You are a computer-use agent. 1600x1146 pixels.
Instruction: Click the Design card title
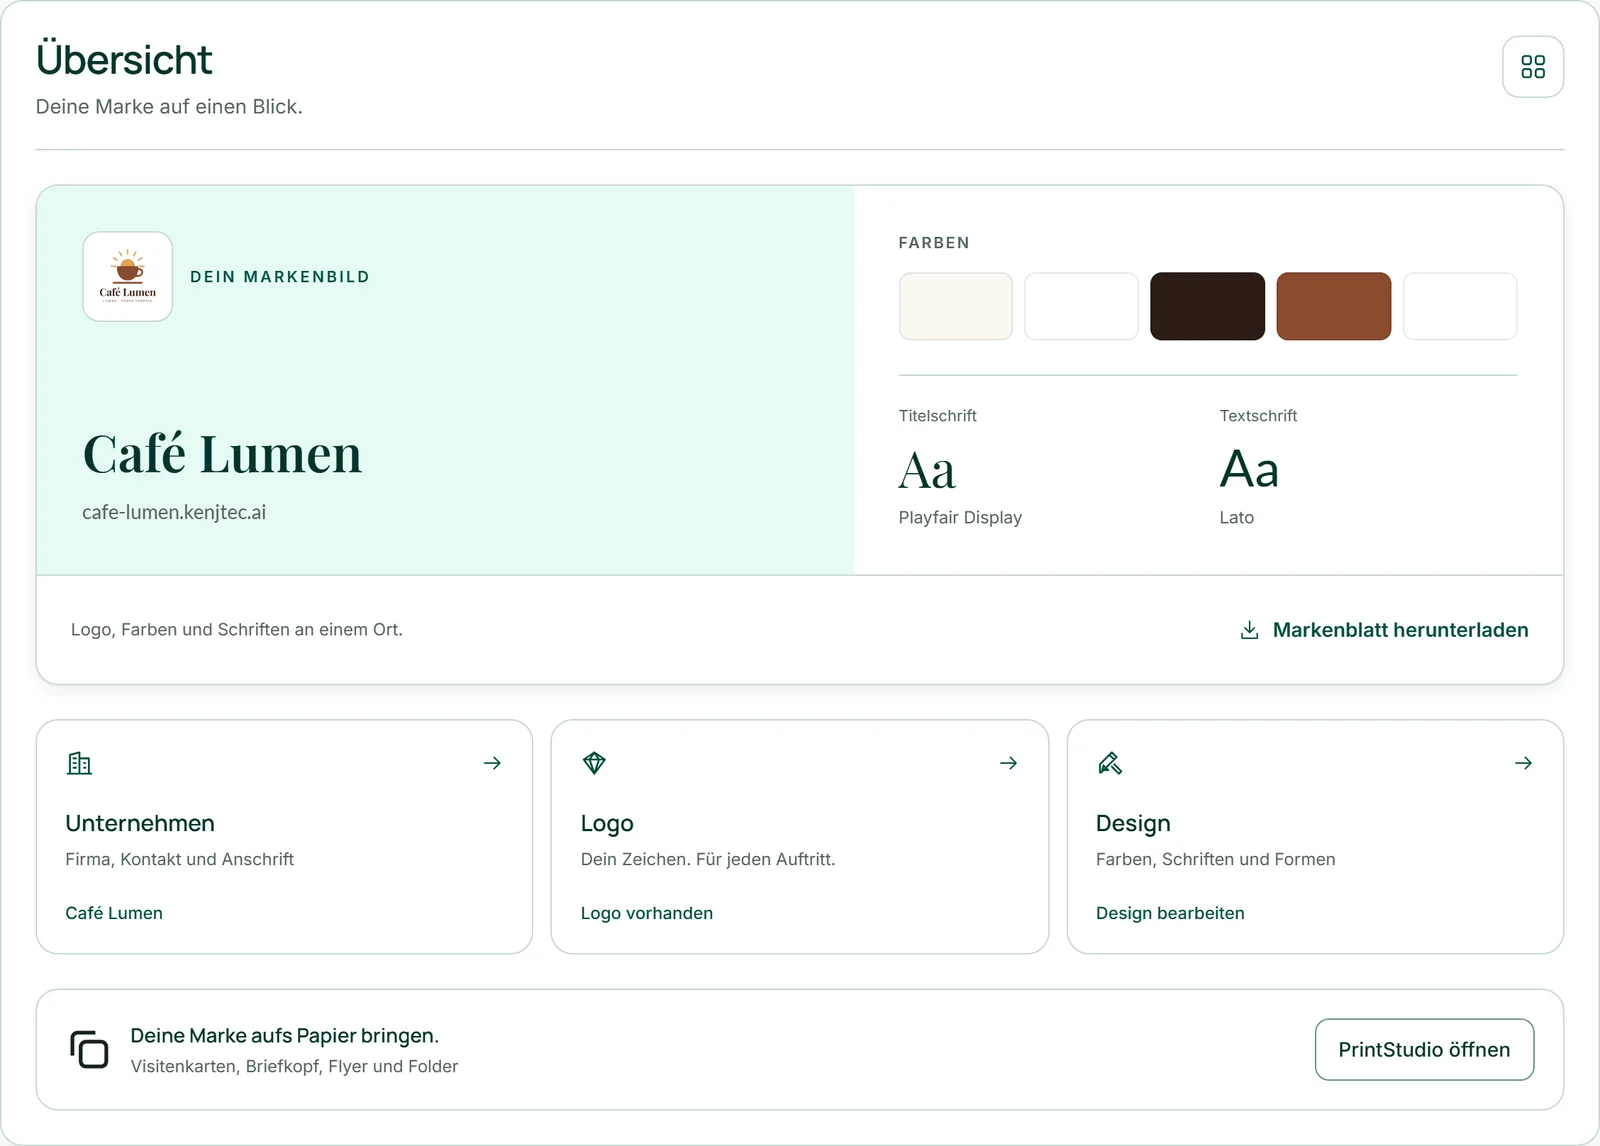1133,824
